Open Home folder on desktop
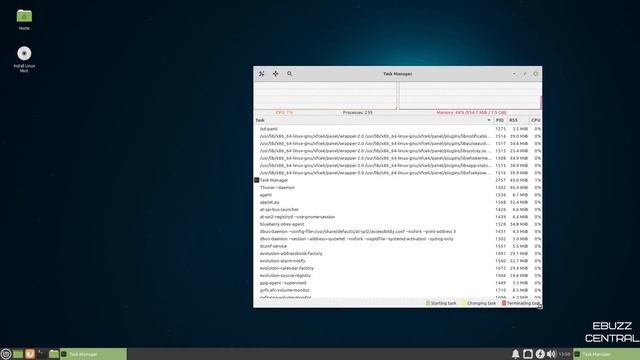 coord(24,20)
